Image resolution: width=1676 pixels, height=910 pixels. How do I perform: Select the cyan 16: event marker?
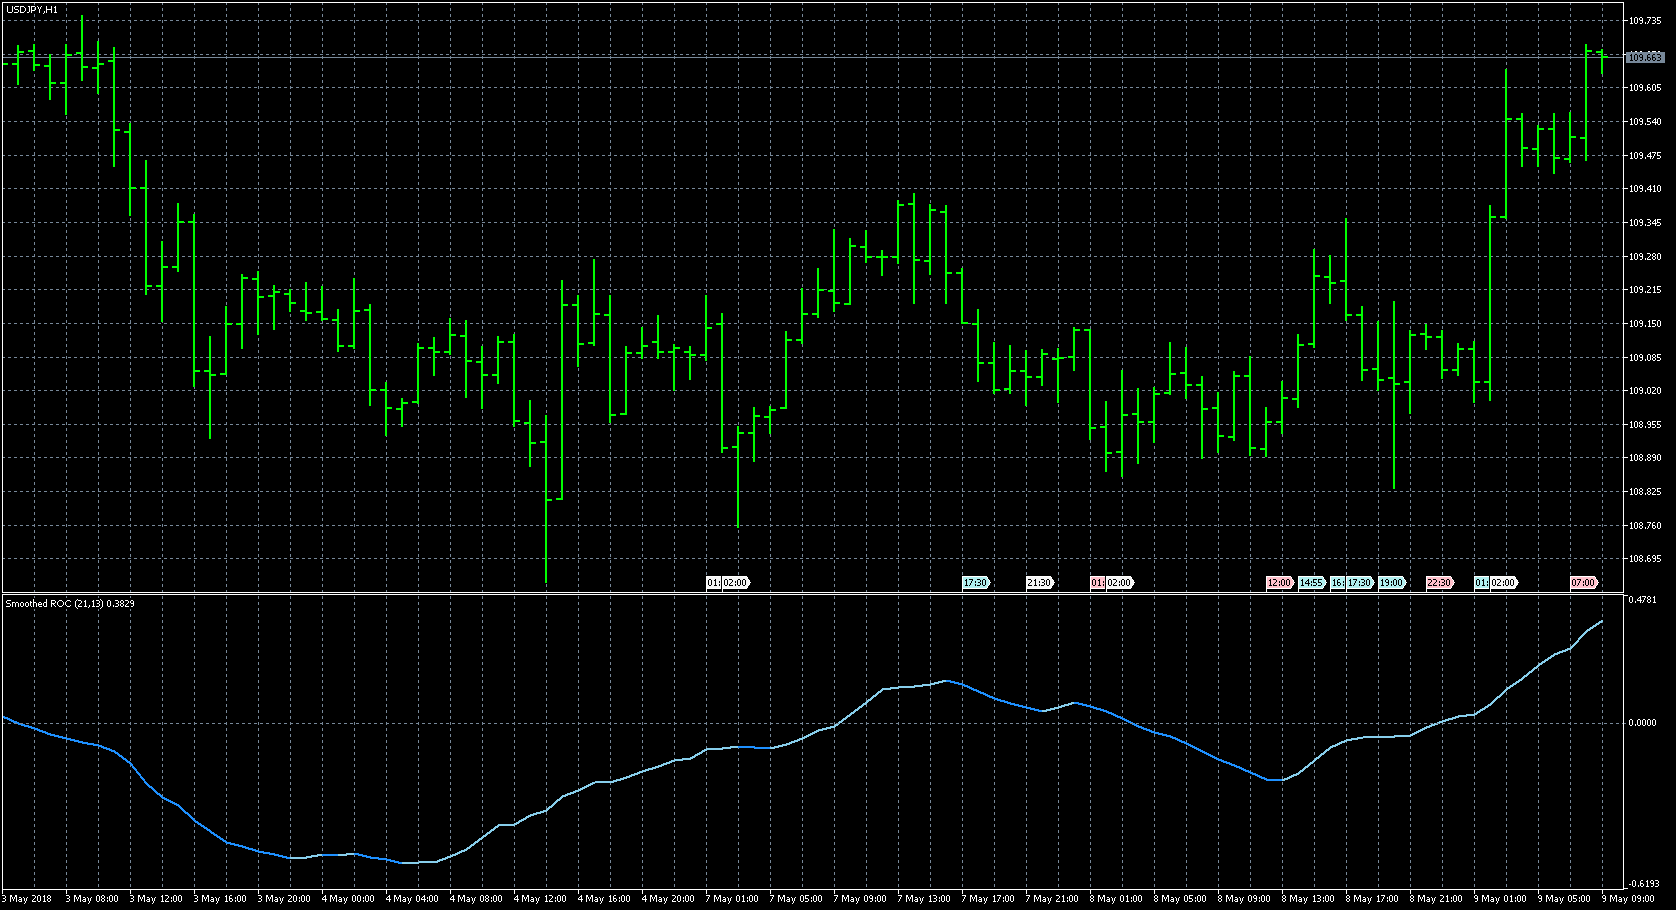tap(1337, 583)
